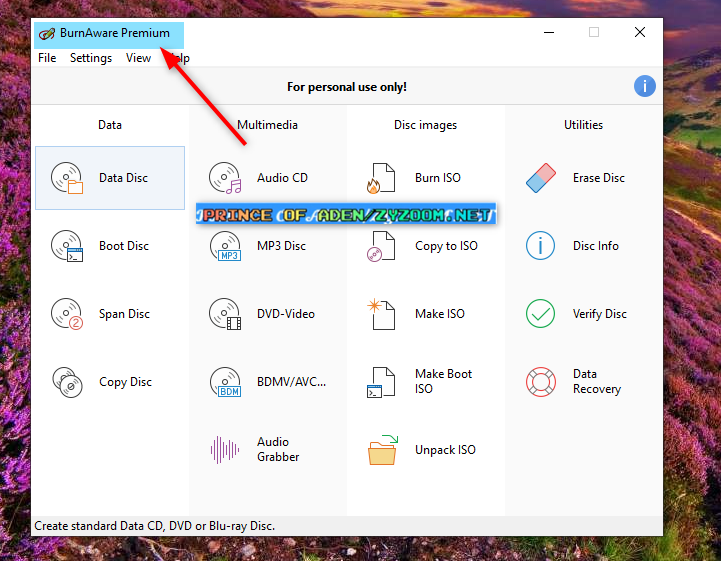This screenshot has height=561, width=721.
Task: Minimize the BurnAware window
Action: tap(549, 32)
